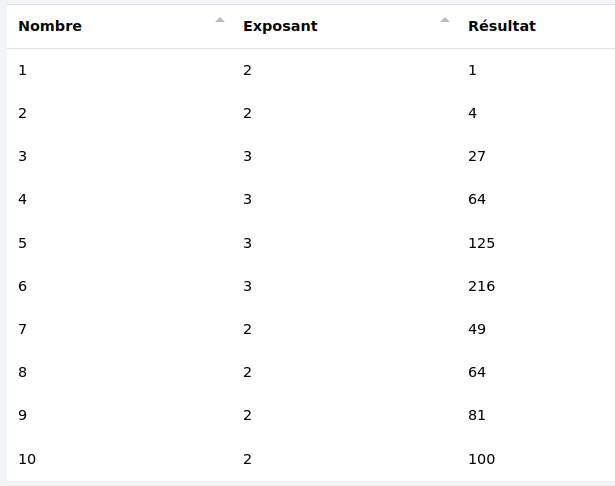Select the Nombre cell with value 7
This screenshot has height=486, width=615.
(x=23, y=329)
